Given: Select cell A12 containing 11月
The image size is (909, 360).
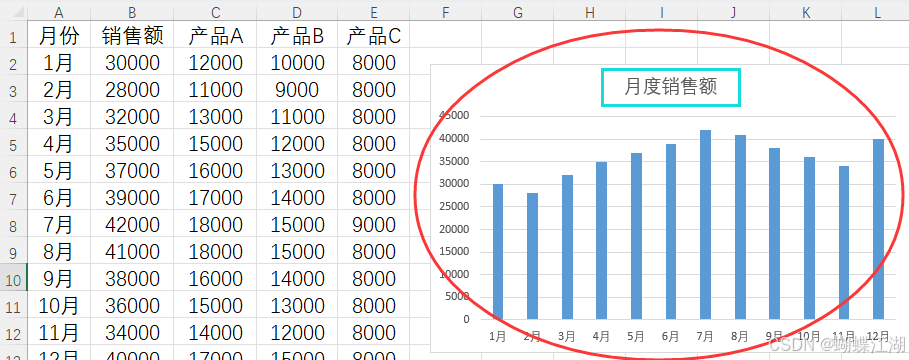Looking at the screenshot, I should (x=59, y=333).
